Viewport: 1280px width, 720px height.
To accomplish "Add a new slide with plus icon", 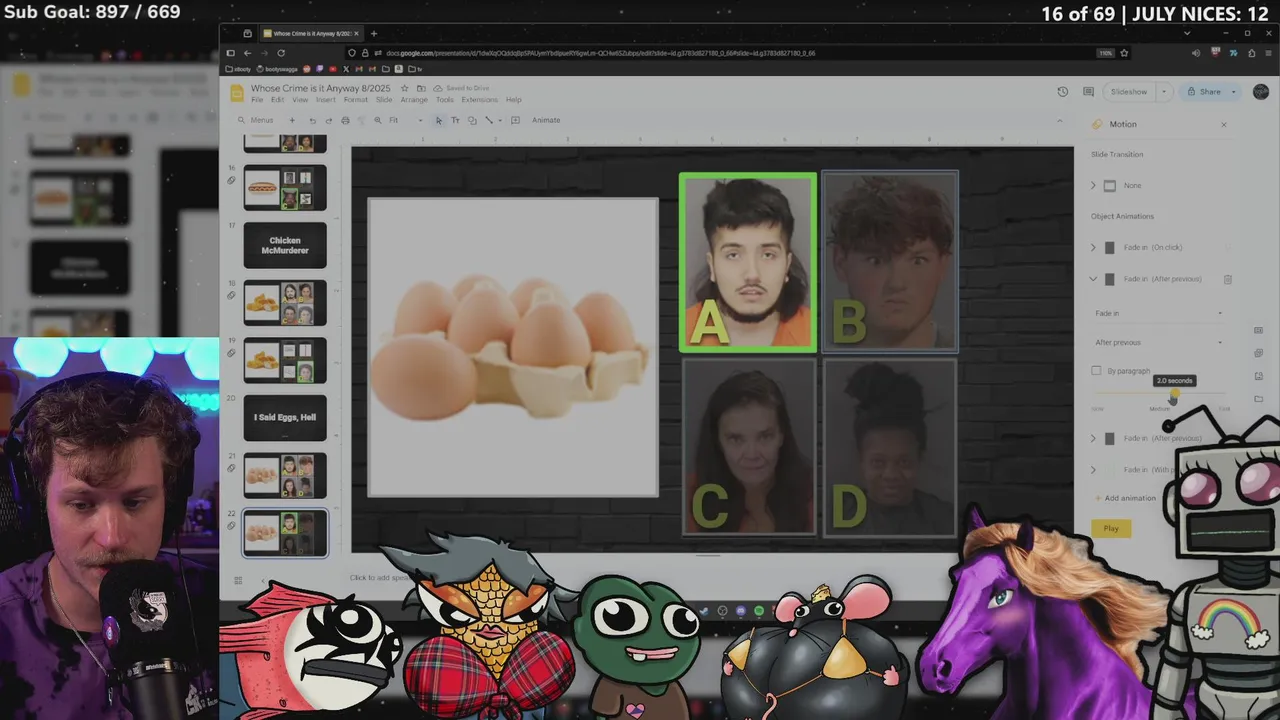I will point(292,120).
